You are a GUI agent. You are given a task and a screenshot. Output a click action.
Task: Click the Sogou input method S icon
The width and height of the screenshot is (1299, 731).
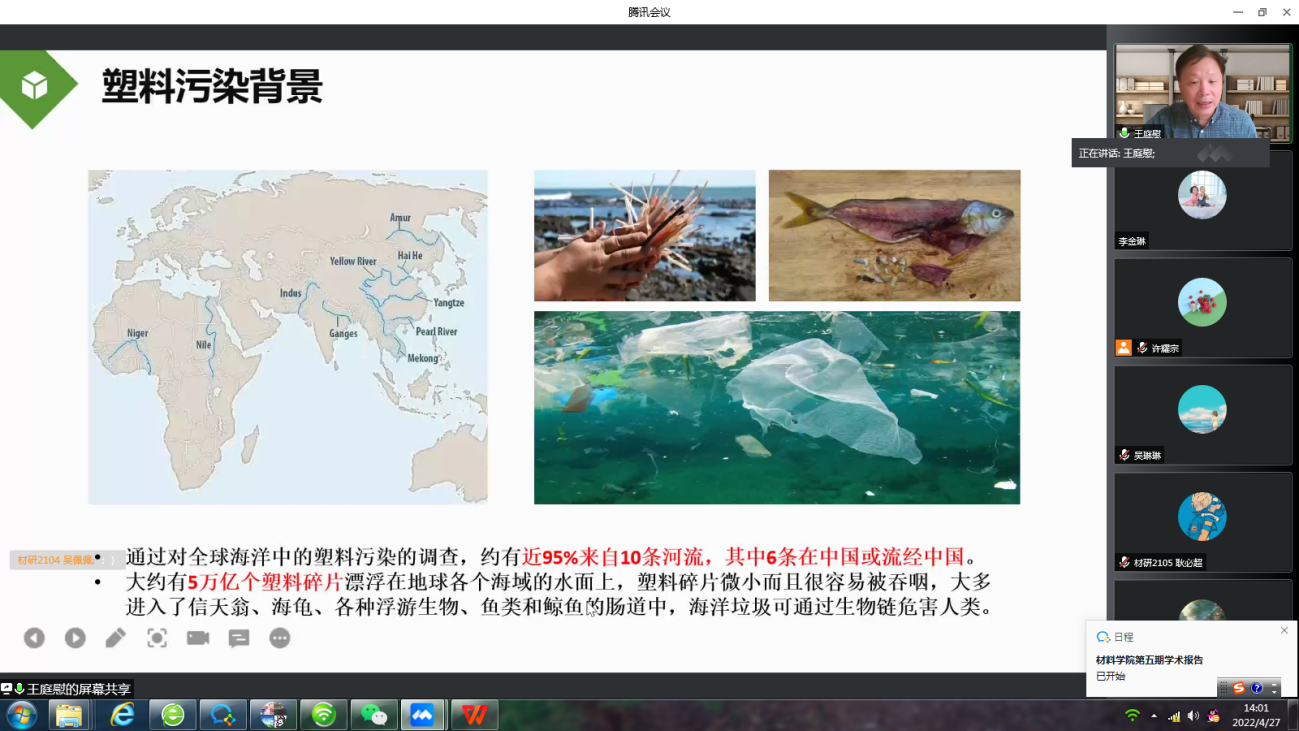1239,688
